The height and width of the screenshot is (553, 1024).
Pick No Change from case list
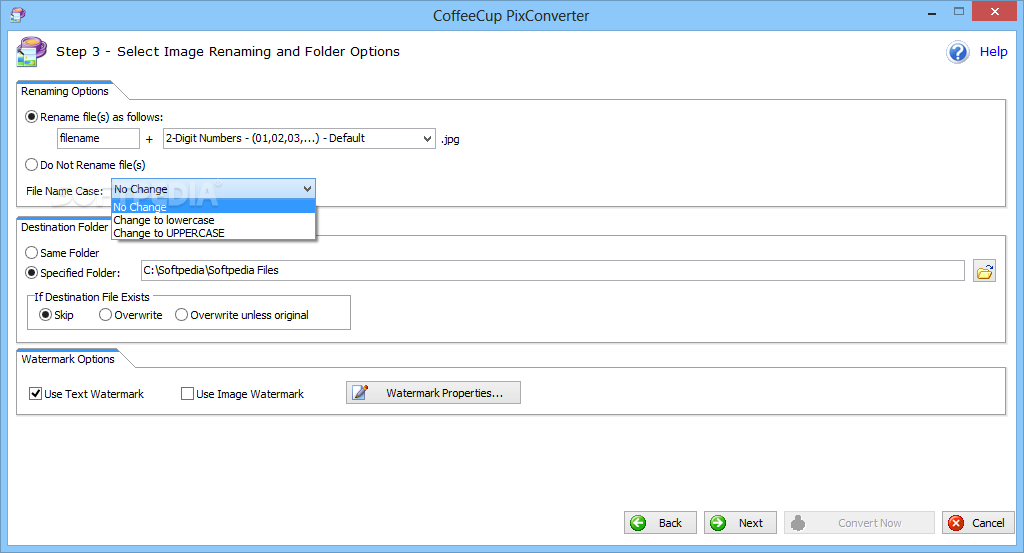point(214,207)
